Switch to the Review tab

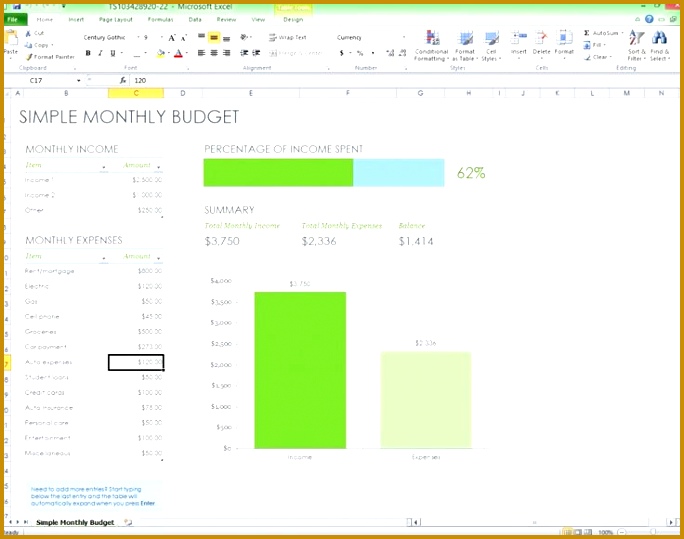226,20
